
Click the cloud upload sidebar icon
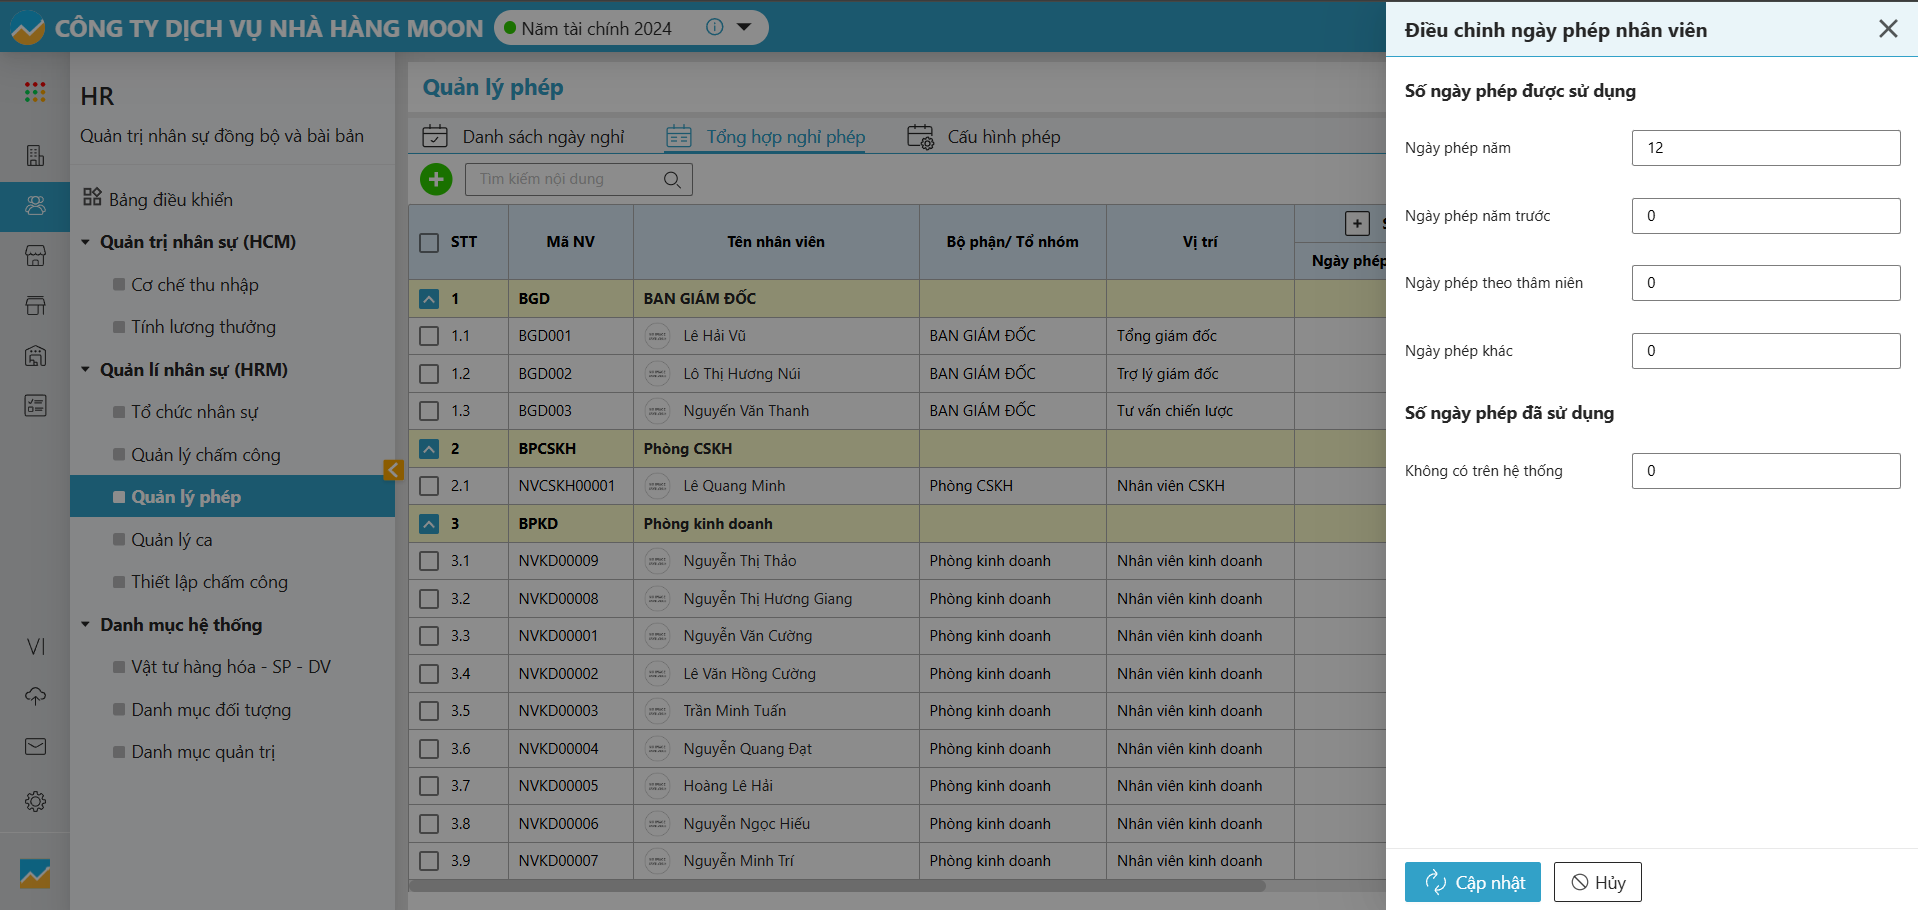35,696
